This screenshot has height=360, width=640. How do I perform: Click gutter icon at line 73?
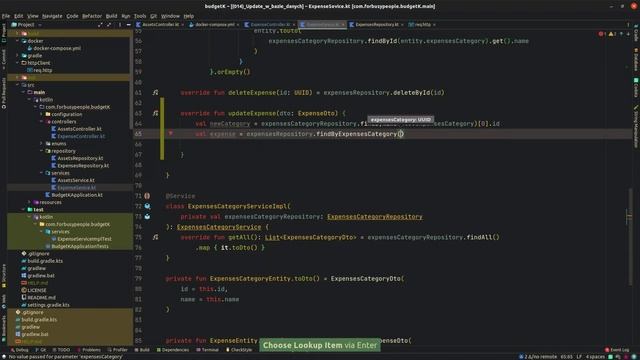tap(147, 217)
